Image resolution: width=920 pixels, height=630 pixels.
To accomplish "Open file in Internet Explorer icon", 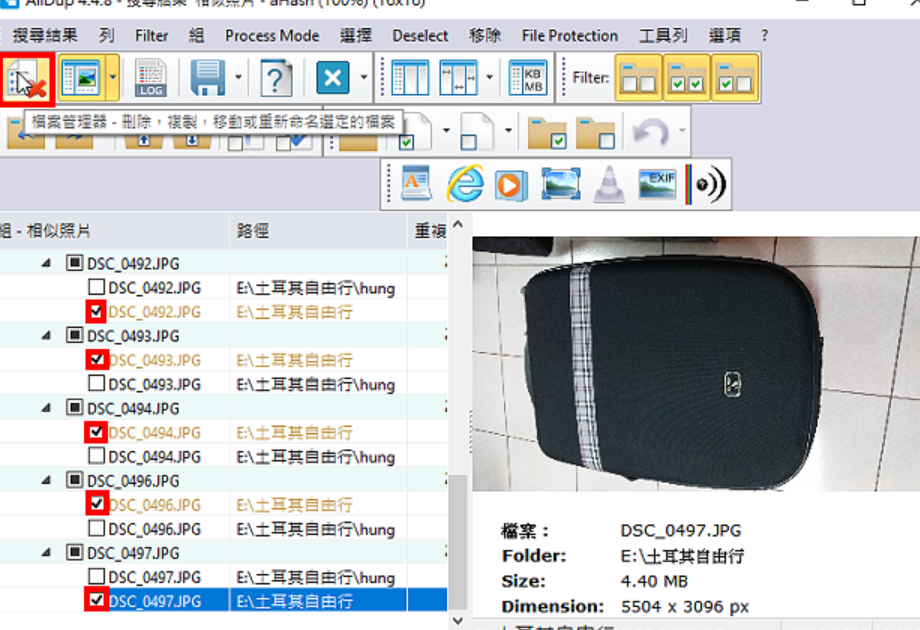I will click(465, 184).
